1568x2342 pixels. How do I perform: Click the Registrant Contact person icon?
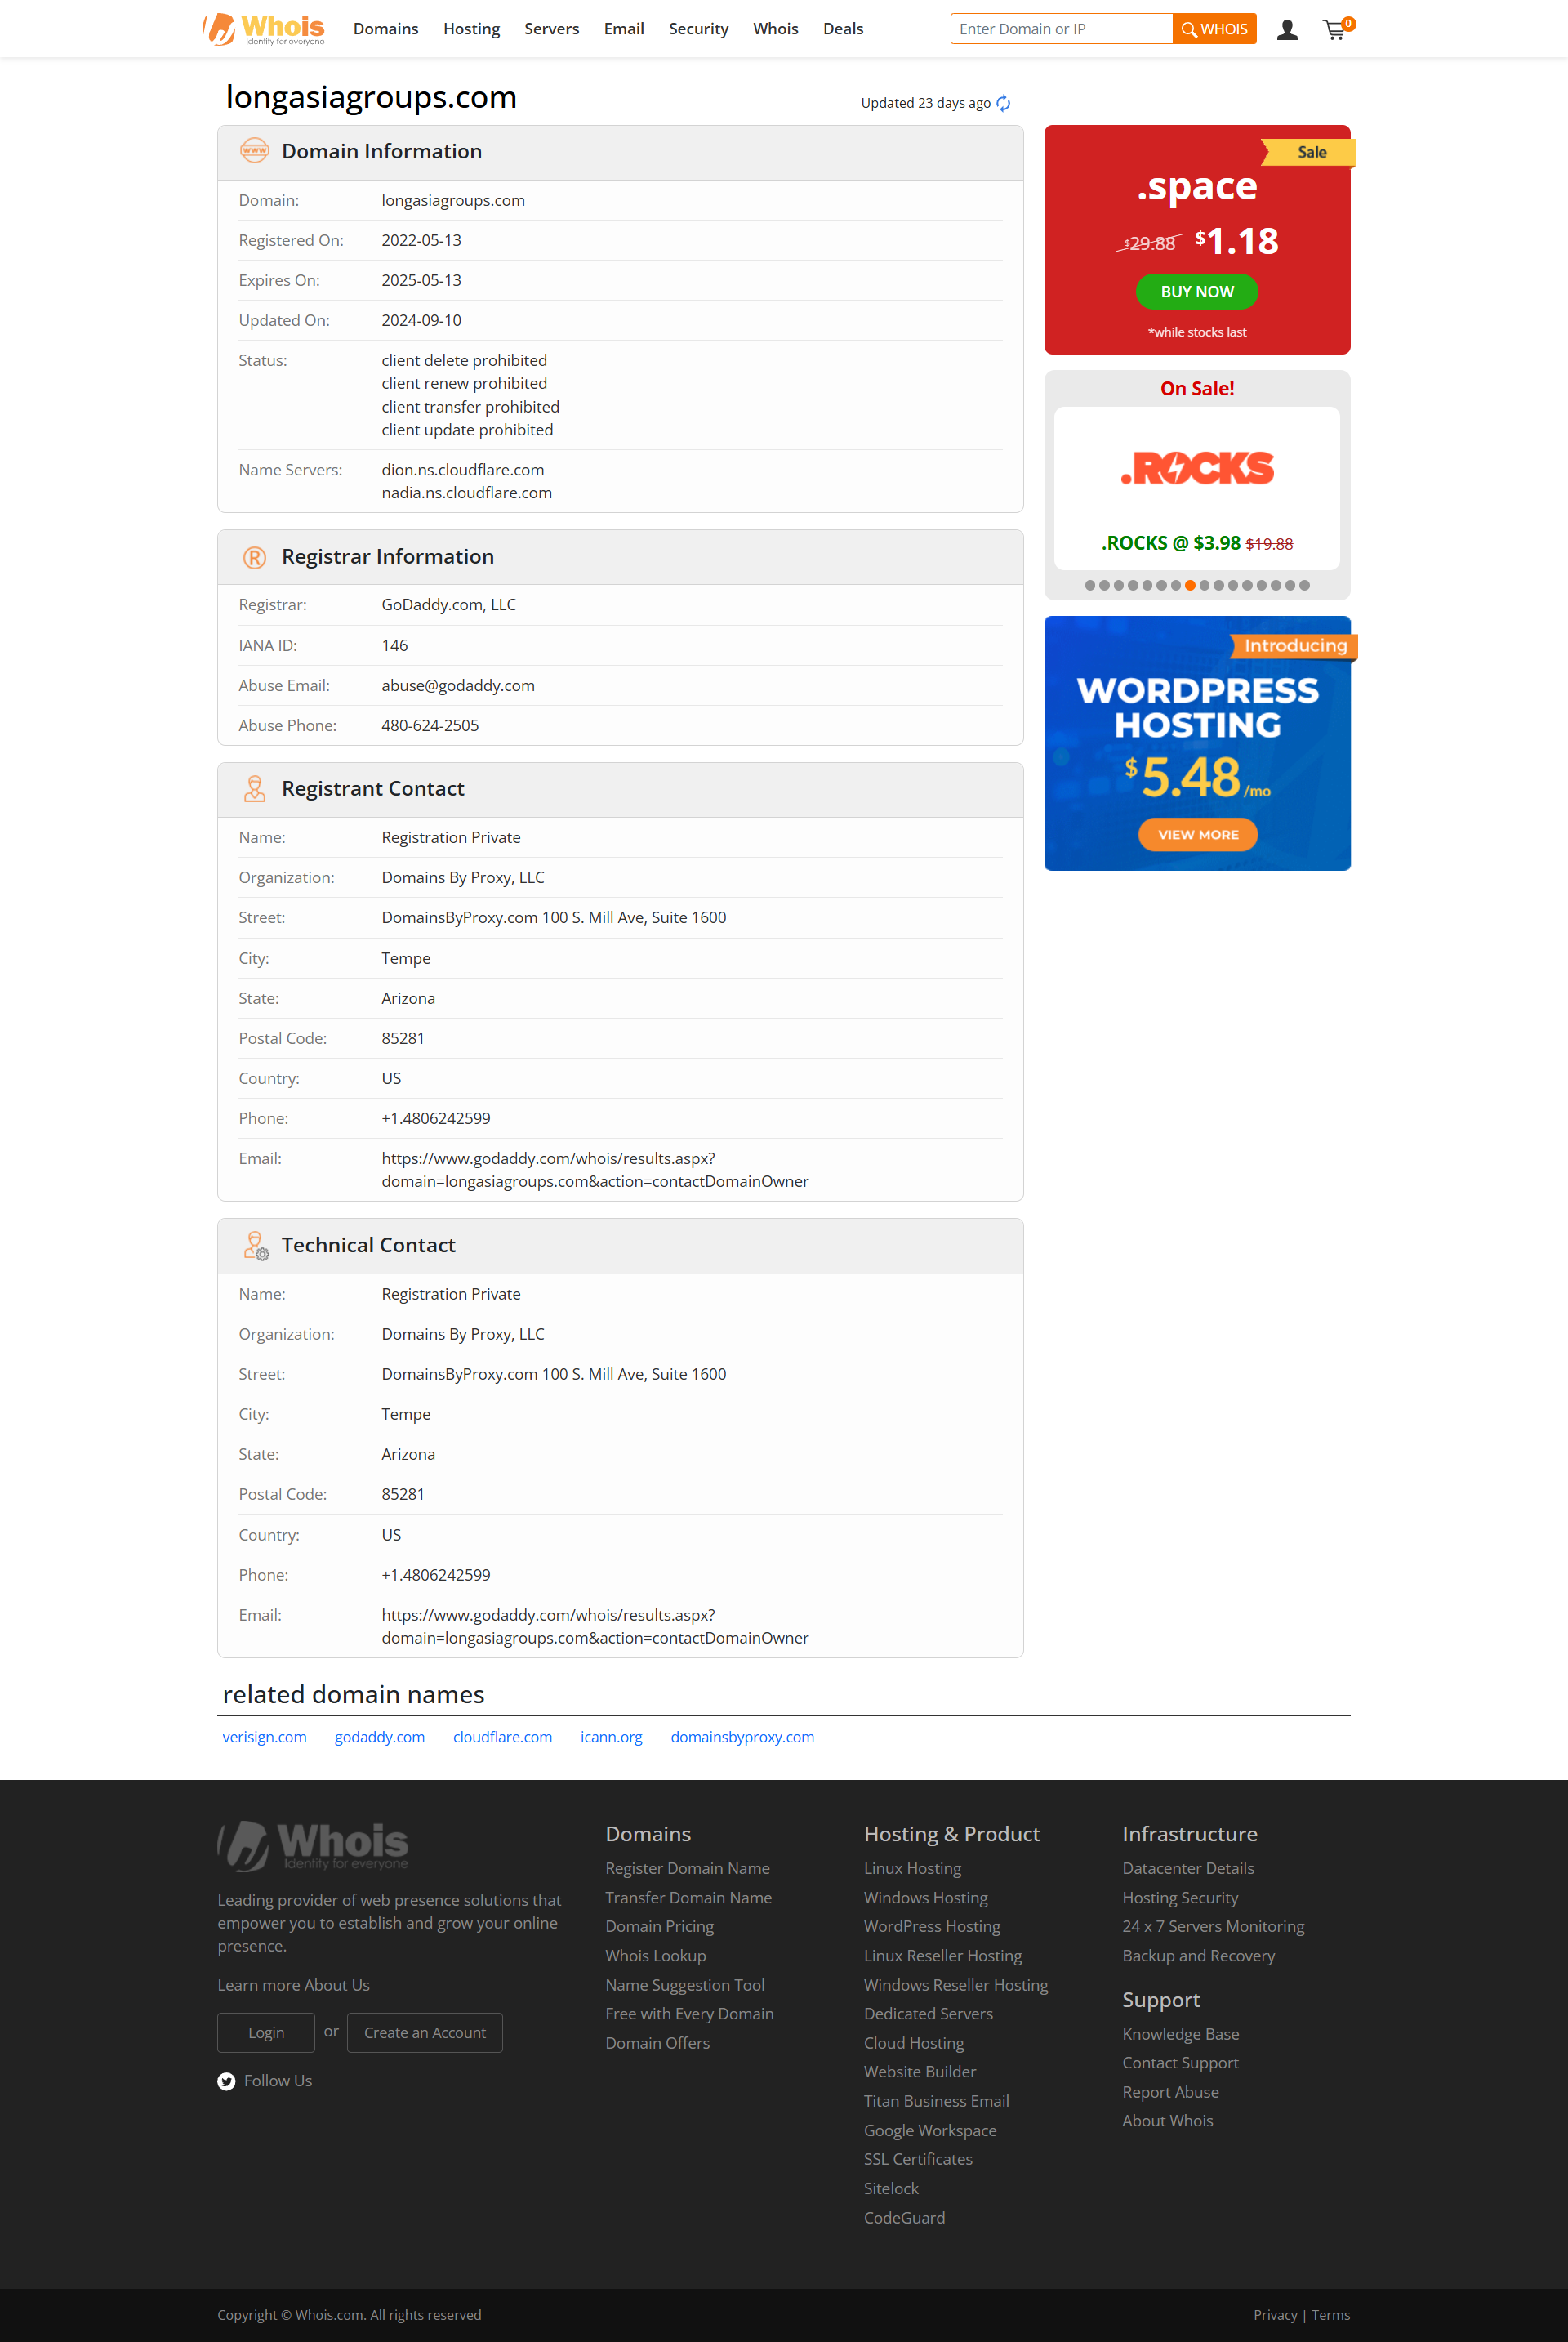coord(254,789)
